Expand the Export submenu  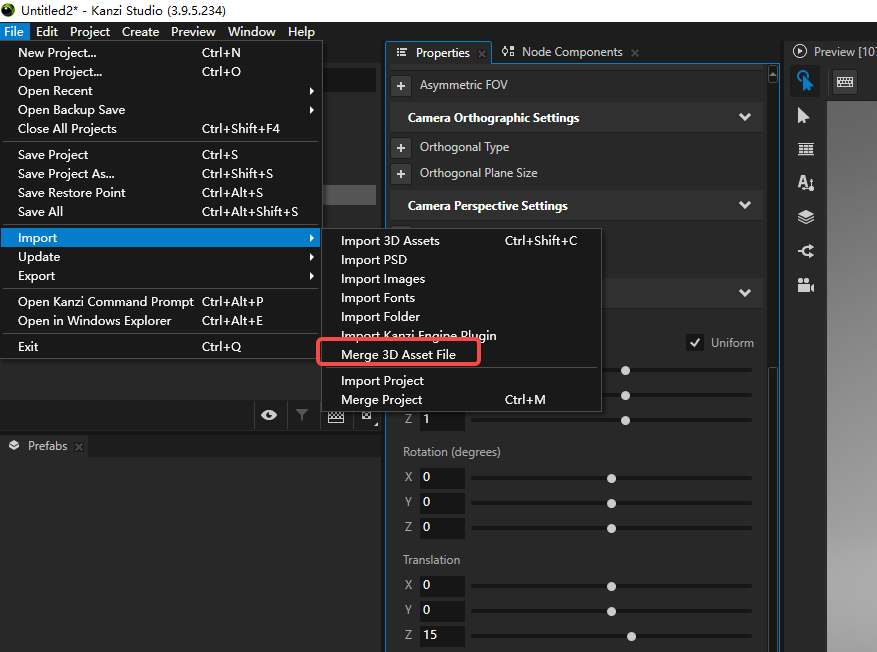(x=161, y=276)
